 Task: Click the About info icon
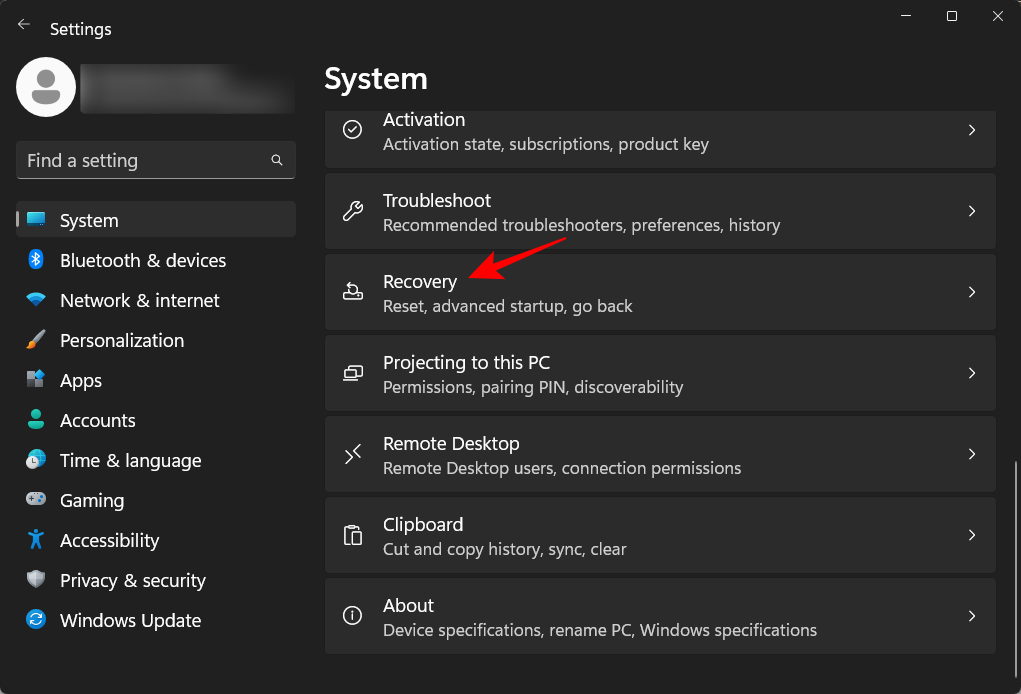(352, 616)
